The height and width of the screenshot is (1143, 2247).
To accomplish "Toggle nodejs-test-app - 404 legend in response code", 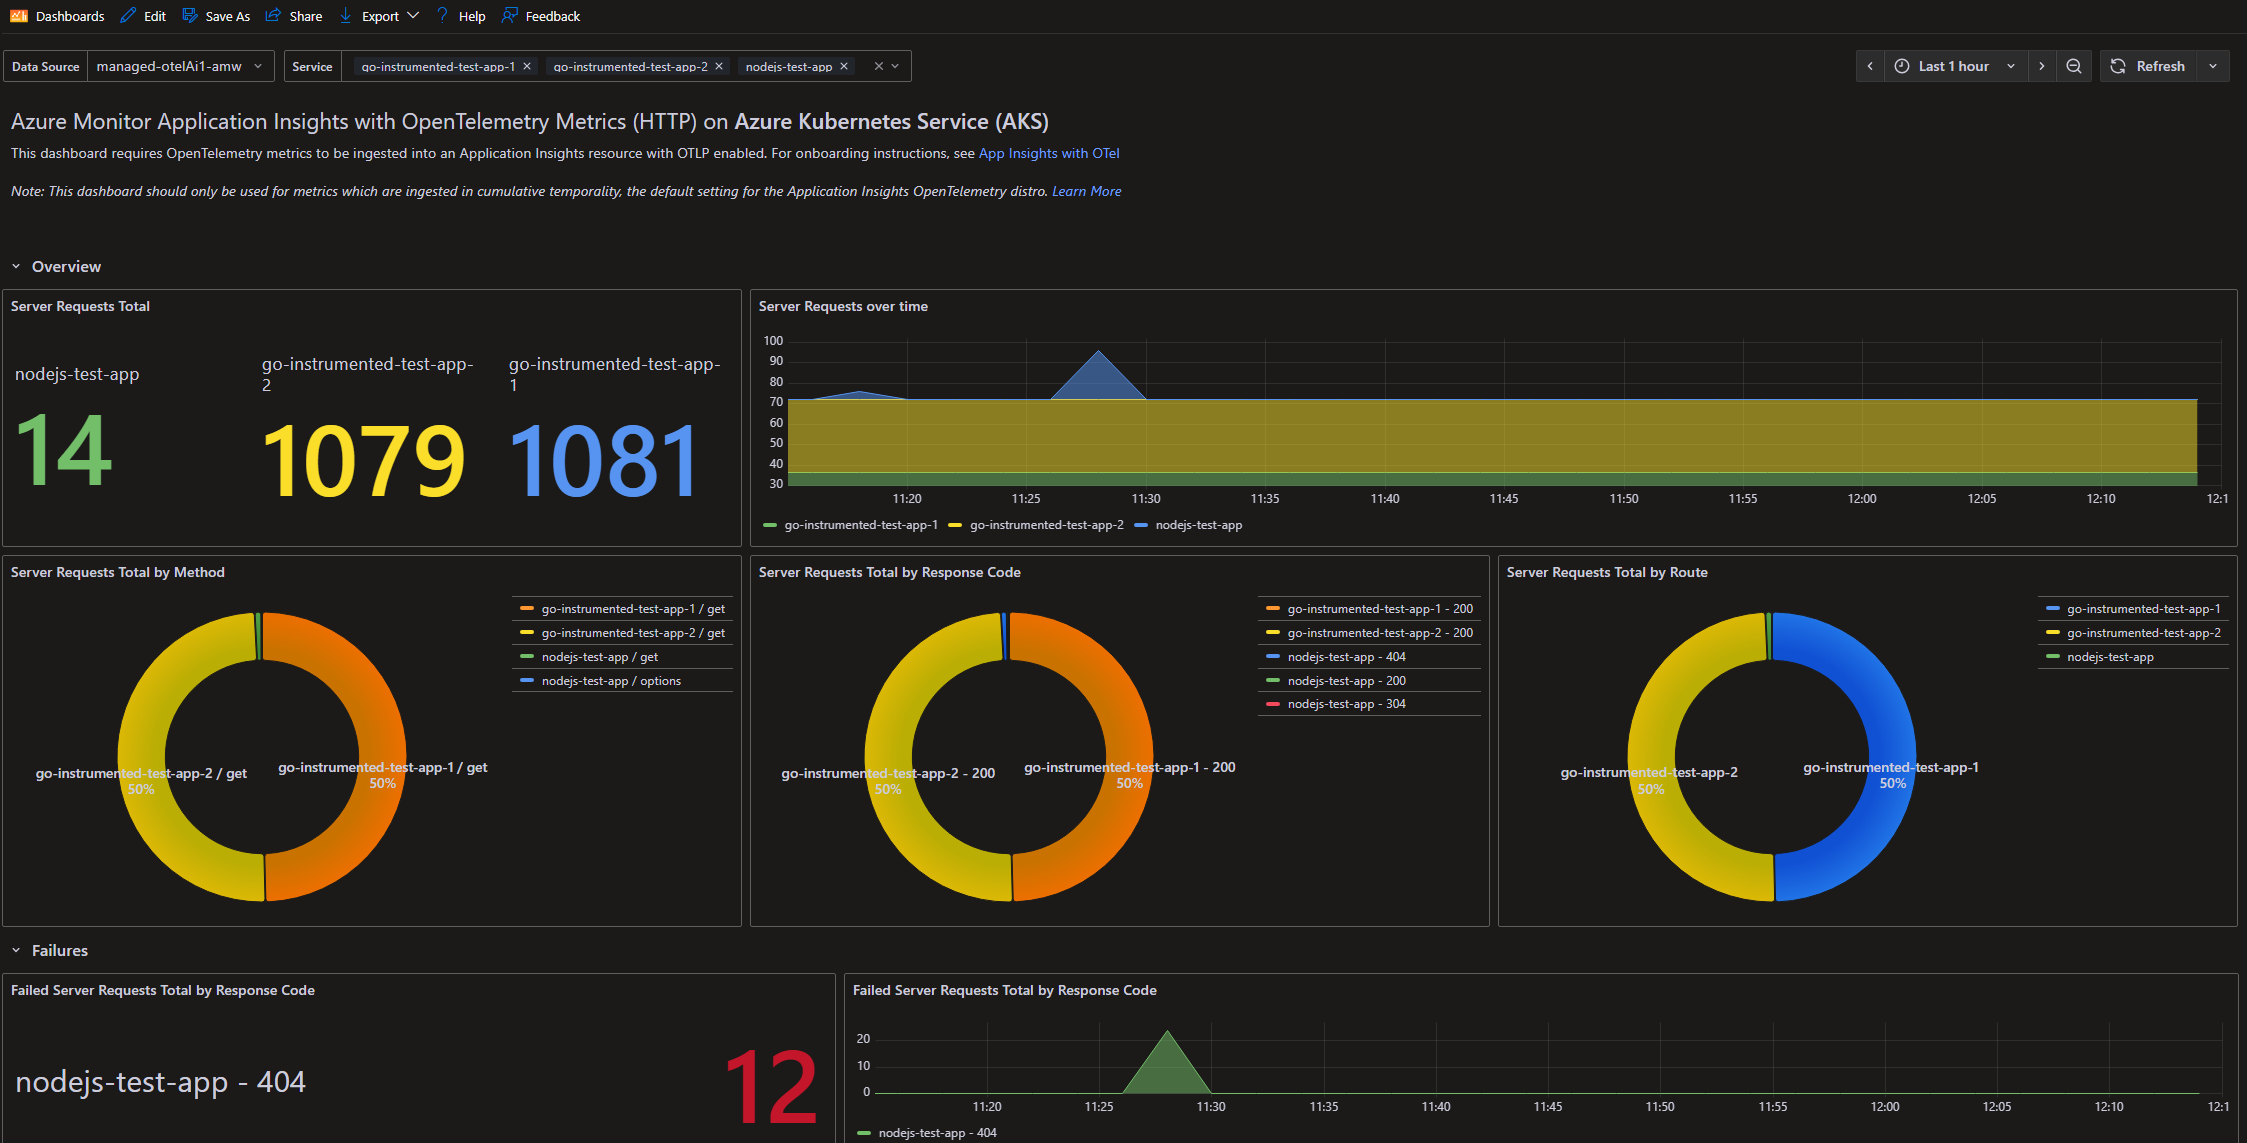I will click(1345, 657).
